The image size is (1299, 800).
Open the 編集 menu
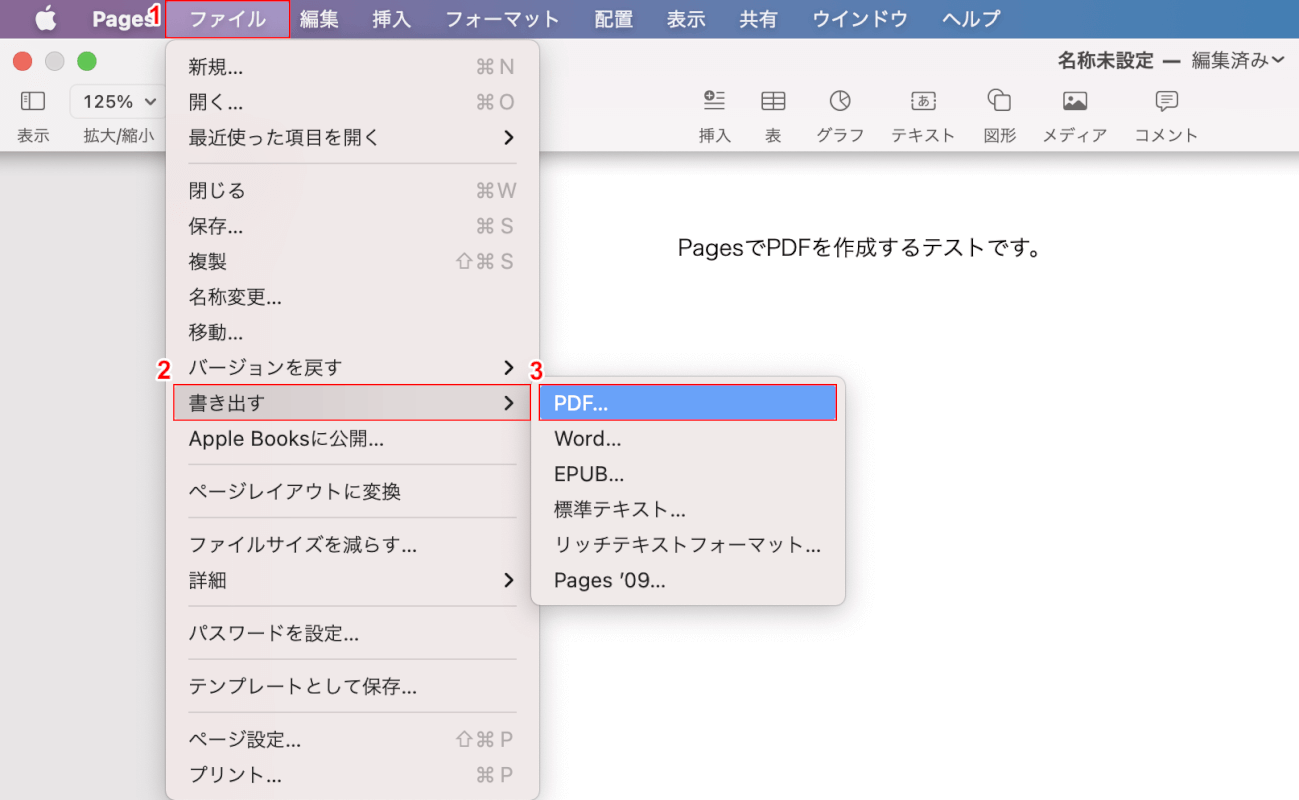click(x=320, y=19)
